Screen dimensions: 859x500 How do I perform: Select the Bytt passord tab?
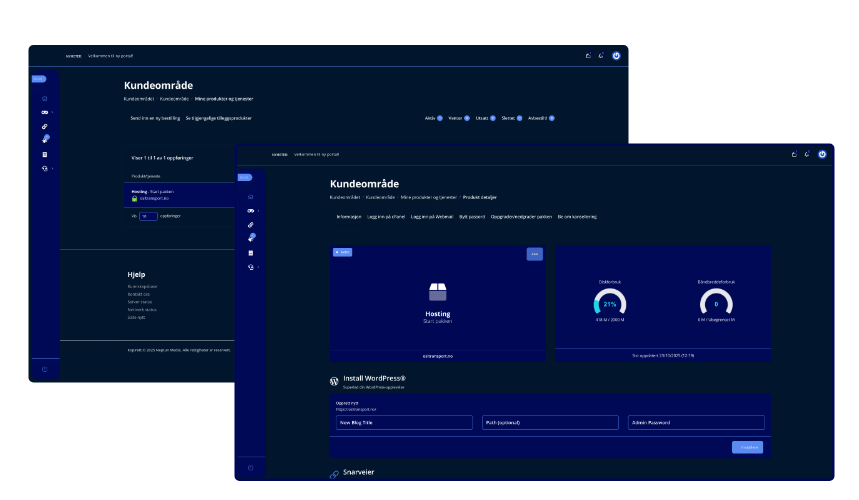point(470,216)
